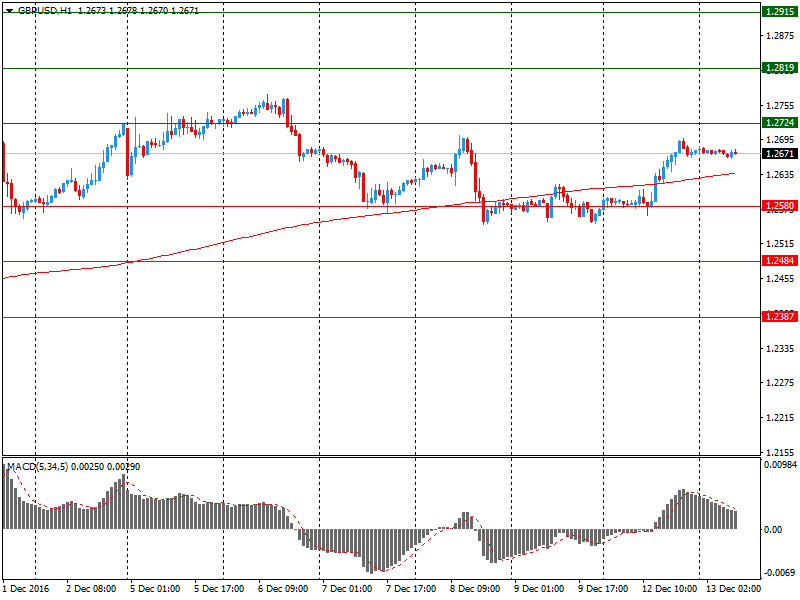Screen dimensions: 800x600
Task: Select the red 1.2484 support level label
Action: 780,261
